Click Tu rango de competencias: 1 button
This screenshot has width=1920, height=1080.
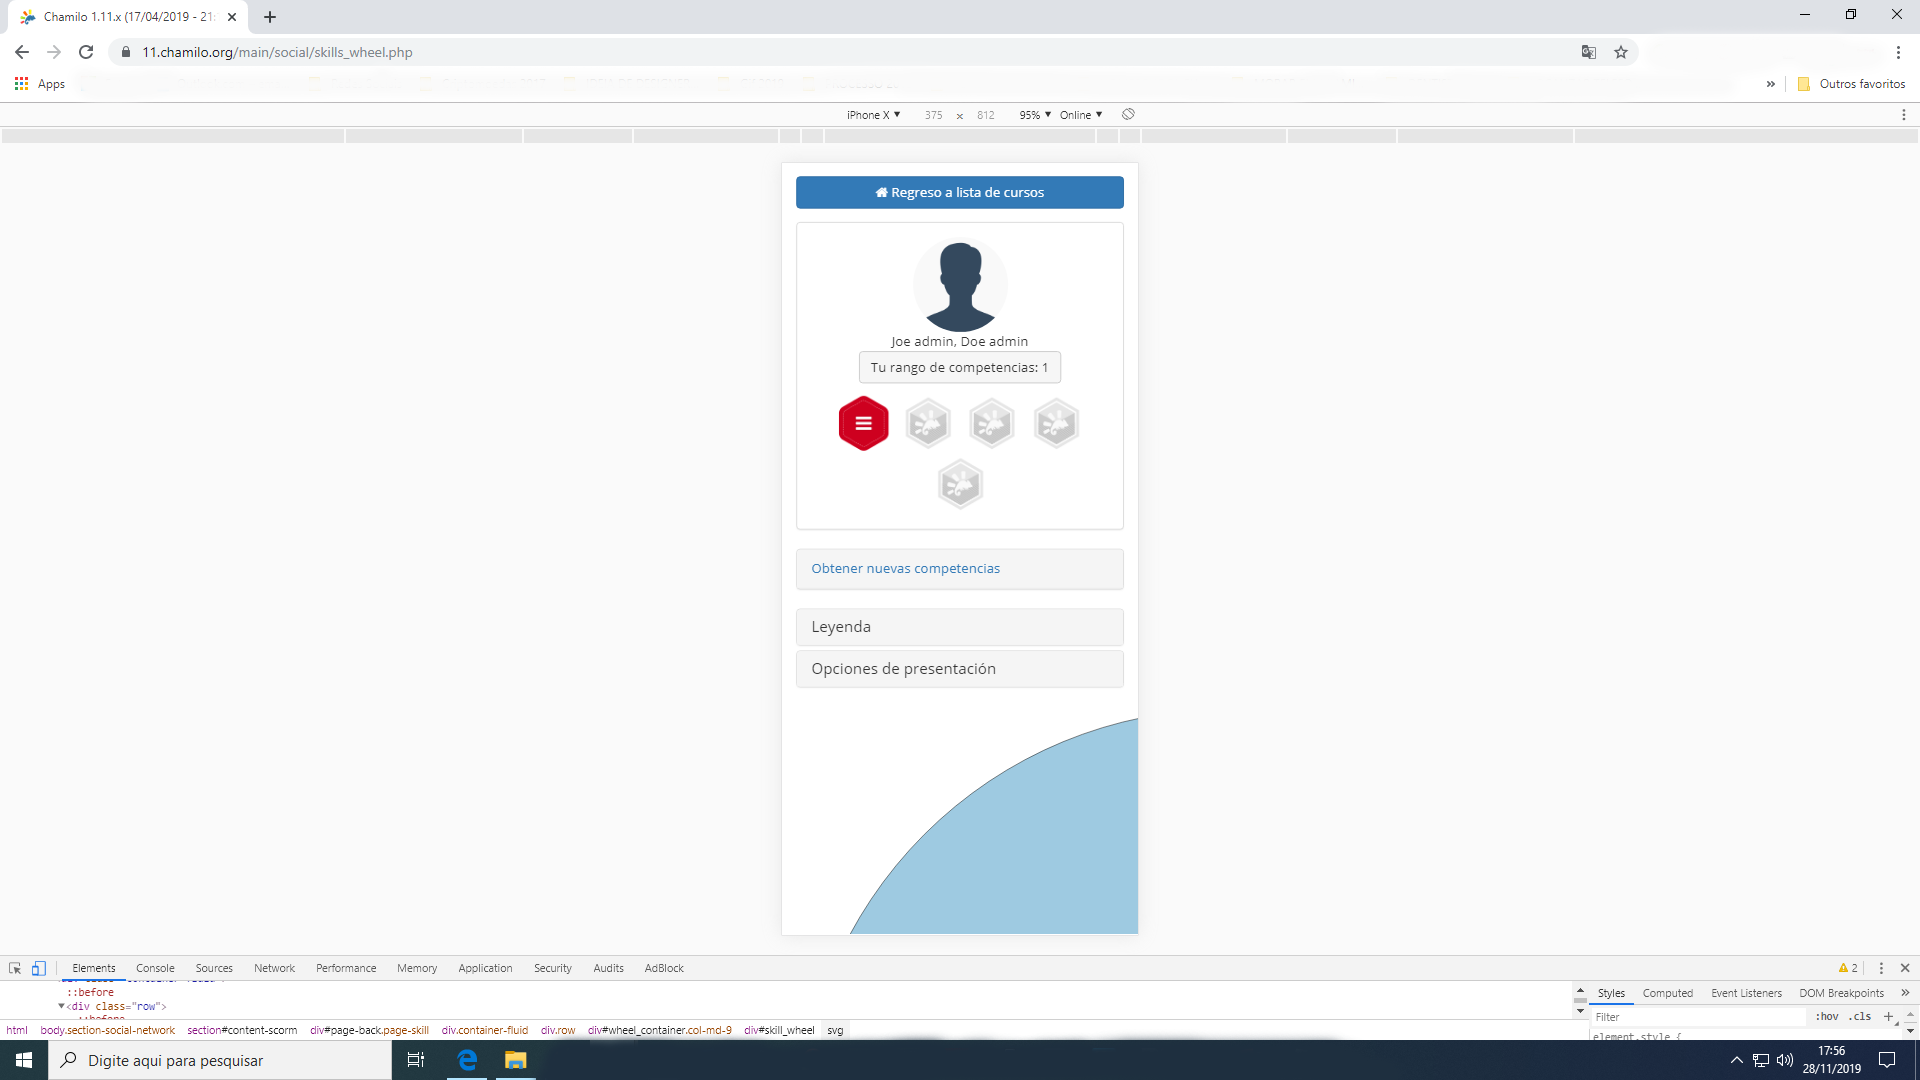(x=960, y=367)
